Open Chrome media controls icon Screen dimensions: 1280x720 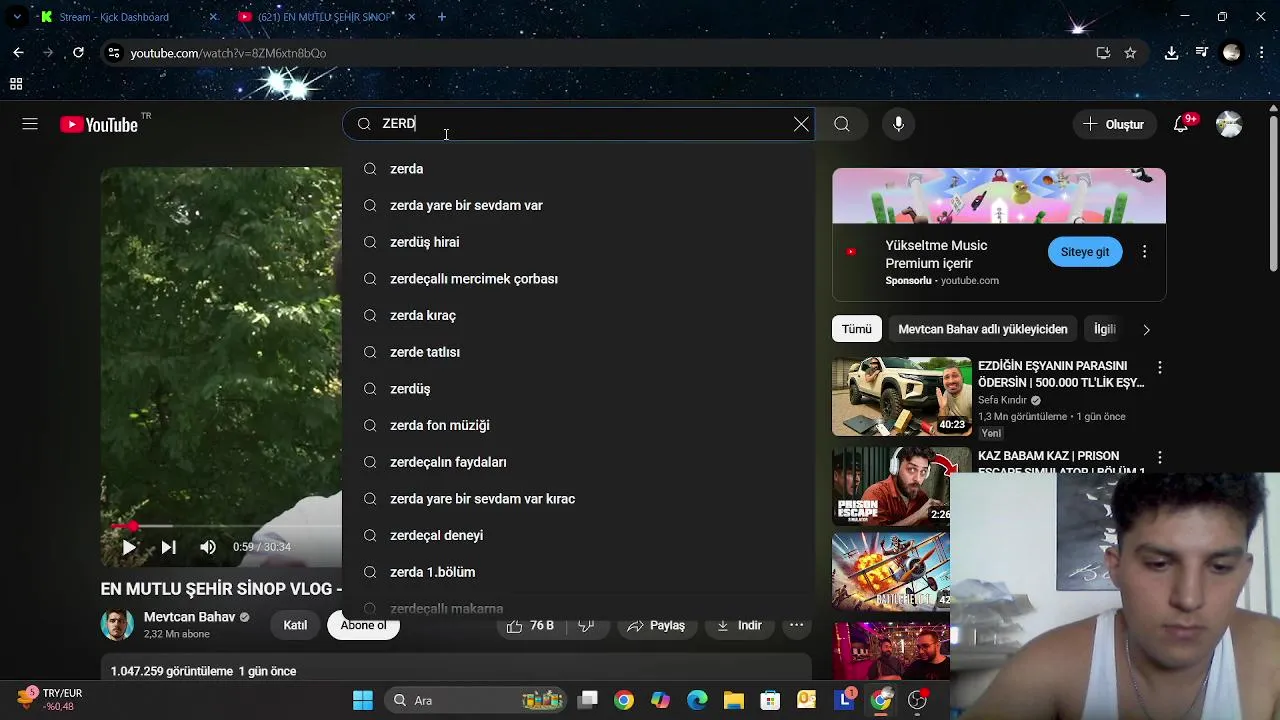click(x=1201, y=53)
